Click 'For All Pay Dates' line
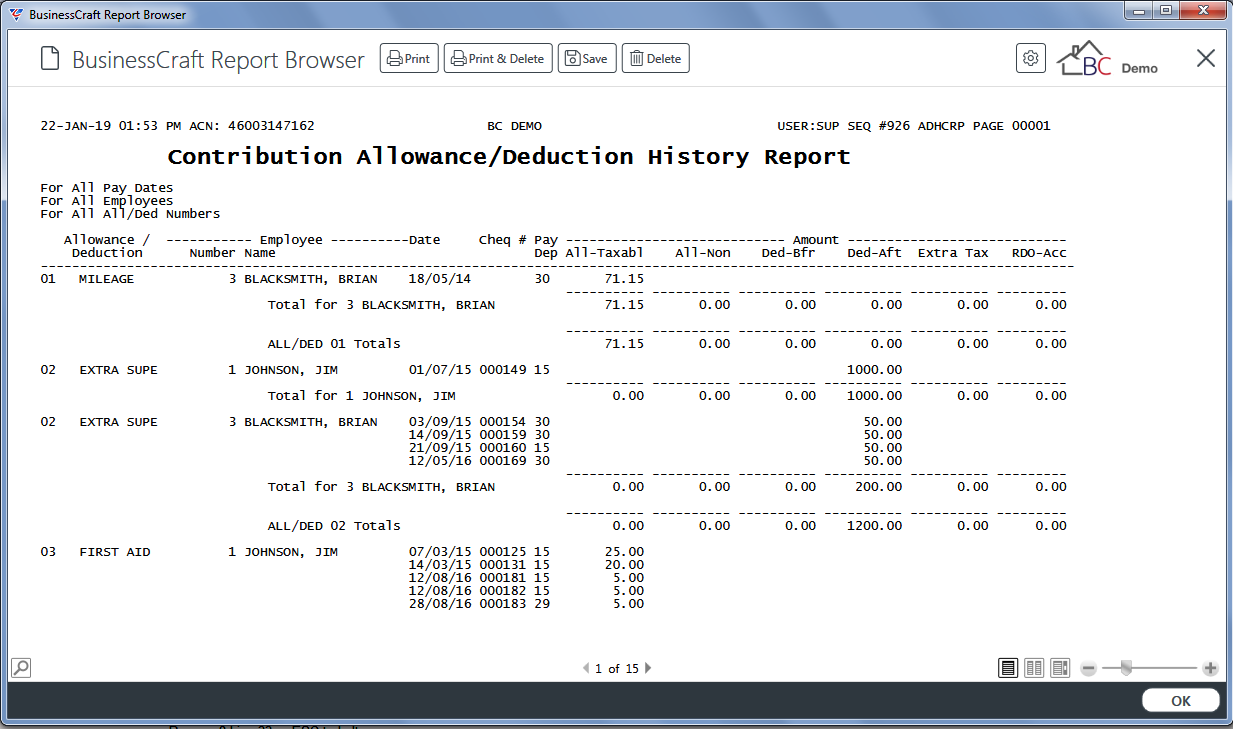Screen dimensions: 1233x729 pos(107,188)
